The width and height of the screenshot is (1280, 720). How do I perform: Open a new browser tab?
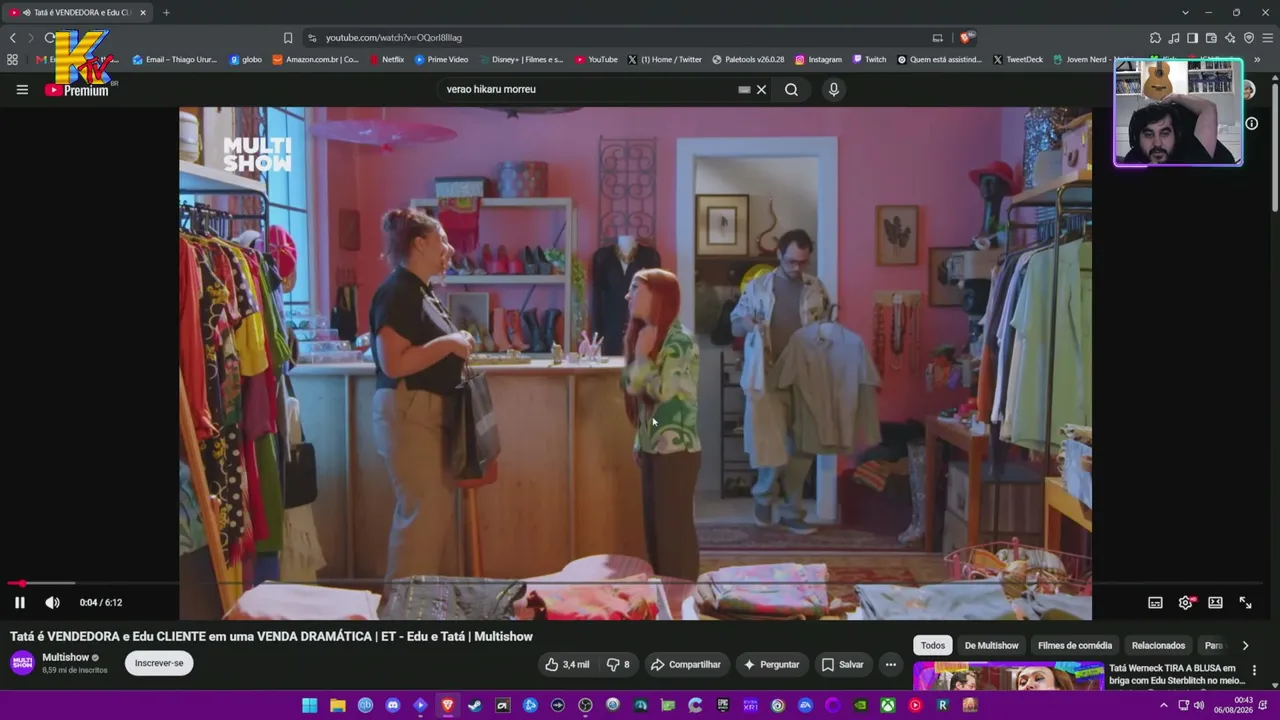click(166, 12)
